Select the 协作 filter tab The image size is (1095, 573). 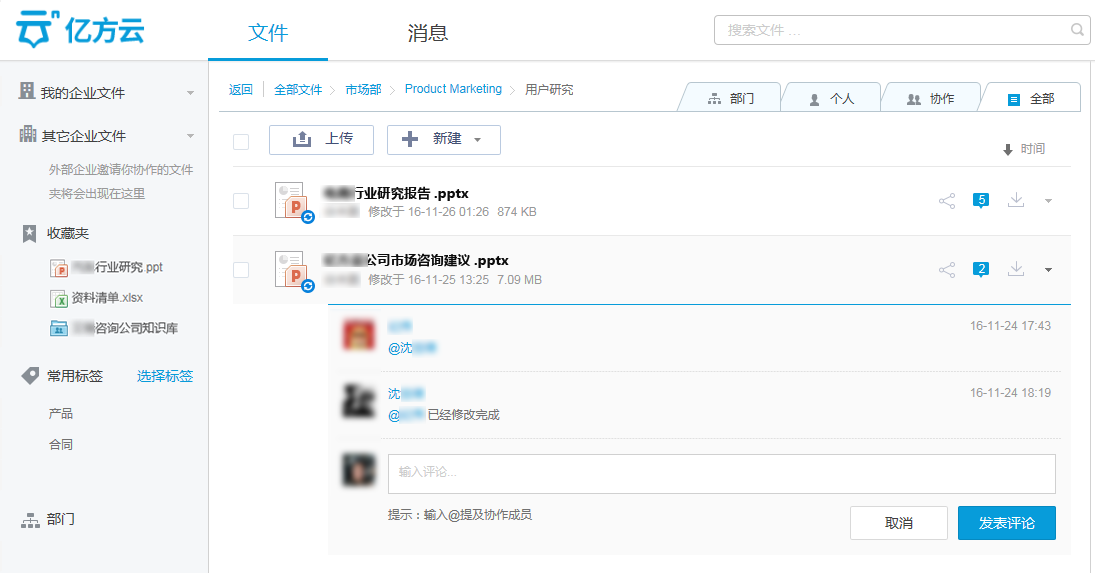pos(930,98)
